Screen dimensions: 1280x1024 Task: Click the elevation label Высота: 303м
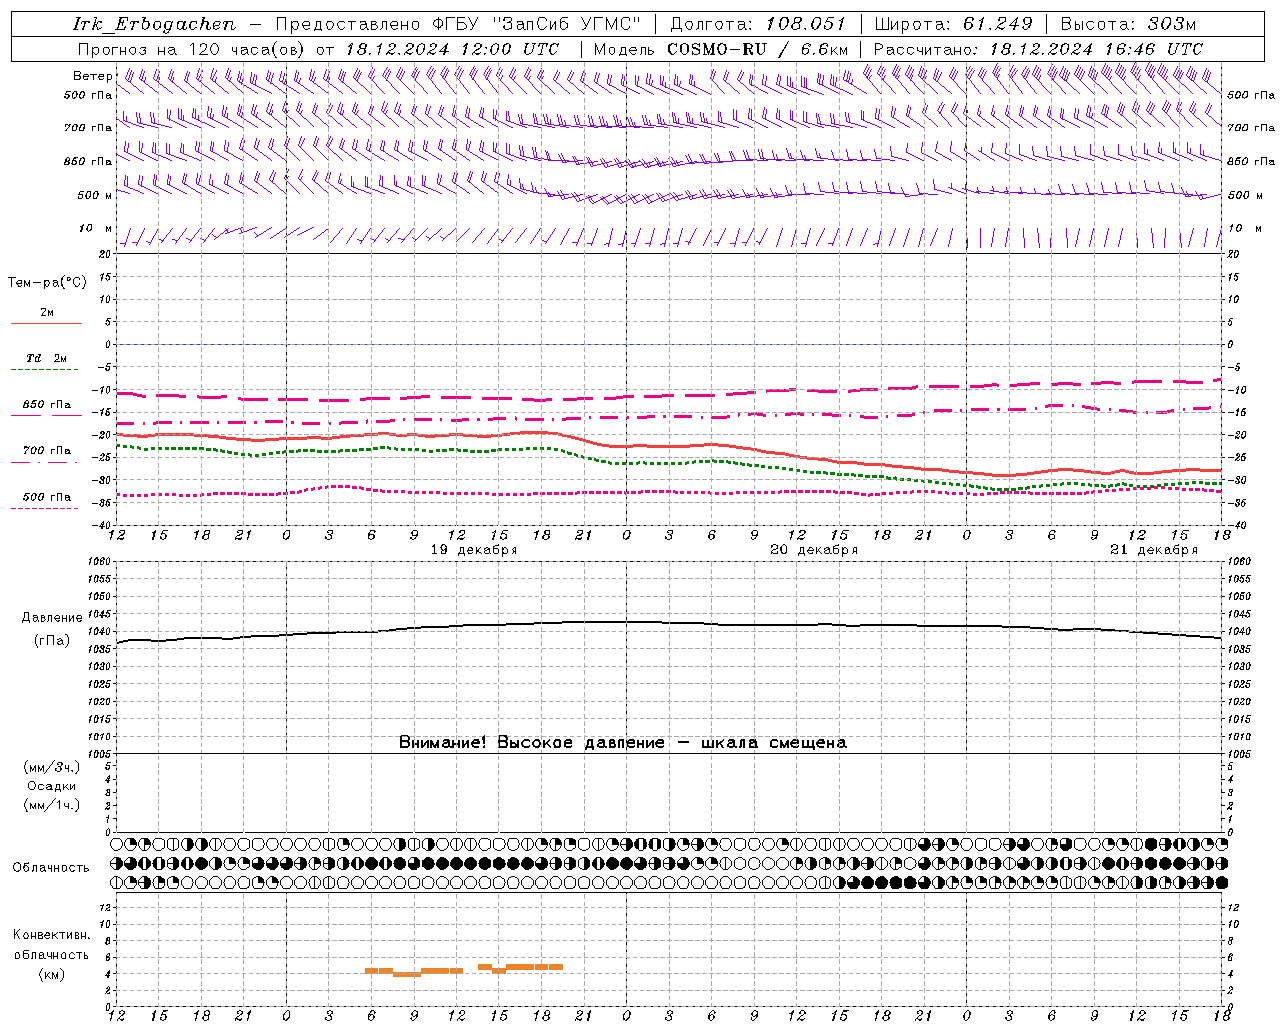(x=1127, y=24)
